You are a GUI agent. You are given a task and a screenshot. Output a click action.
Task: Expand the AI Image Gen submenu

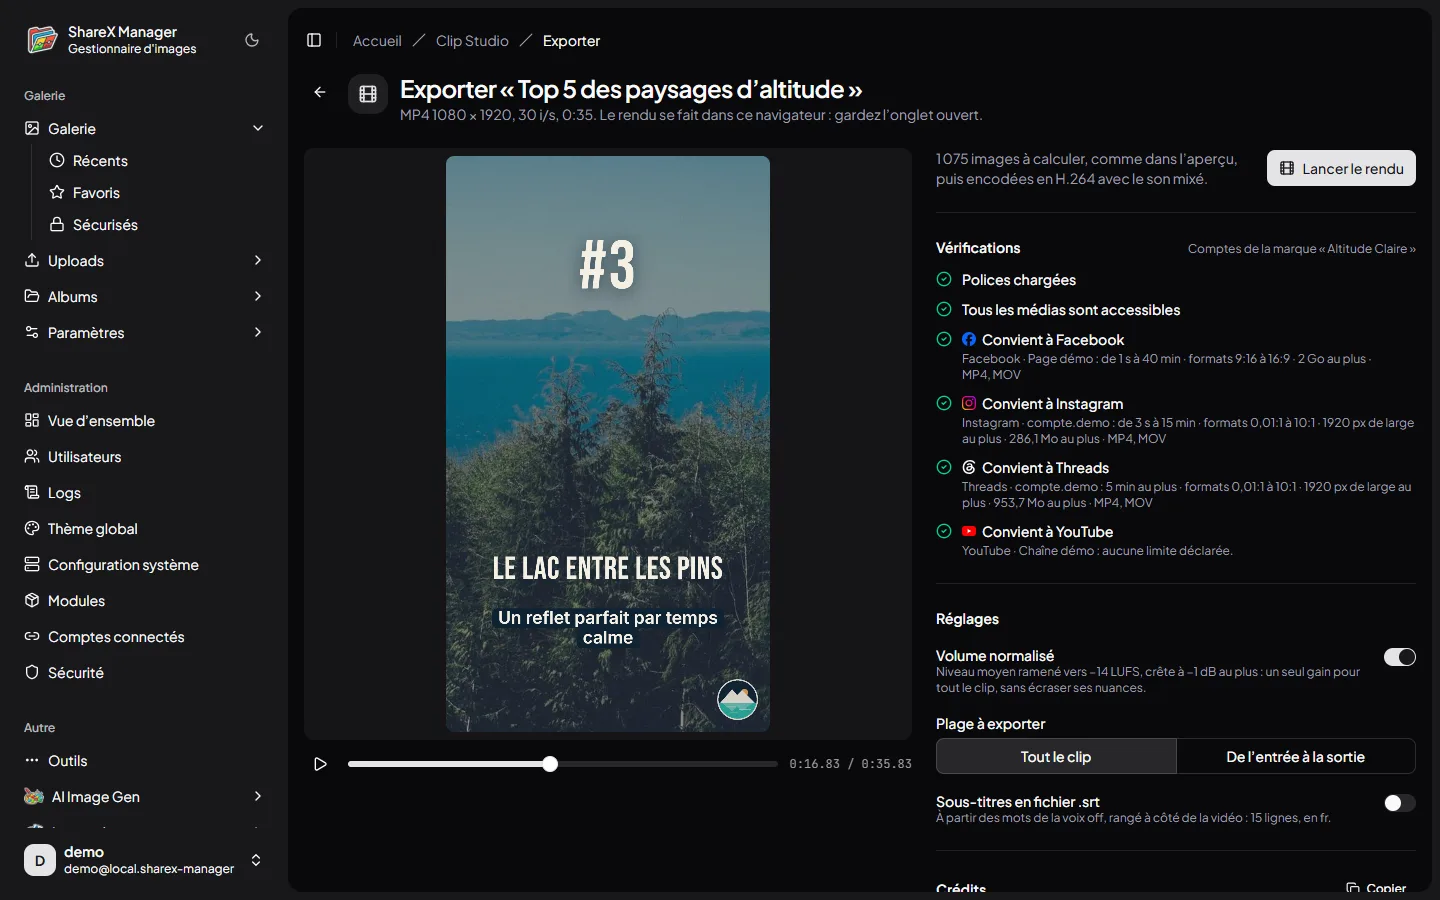point(258,796)
